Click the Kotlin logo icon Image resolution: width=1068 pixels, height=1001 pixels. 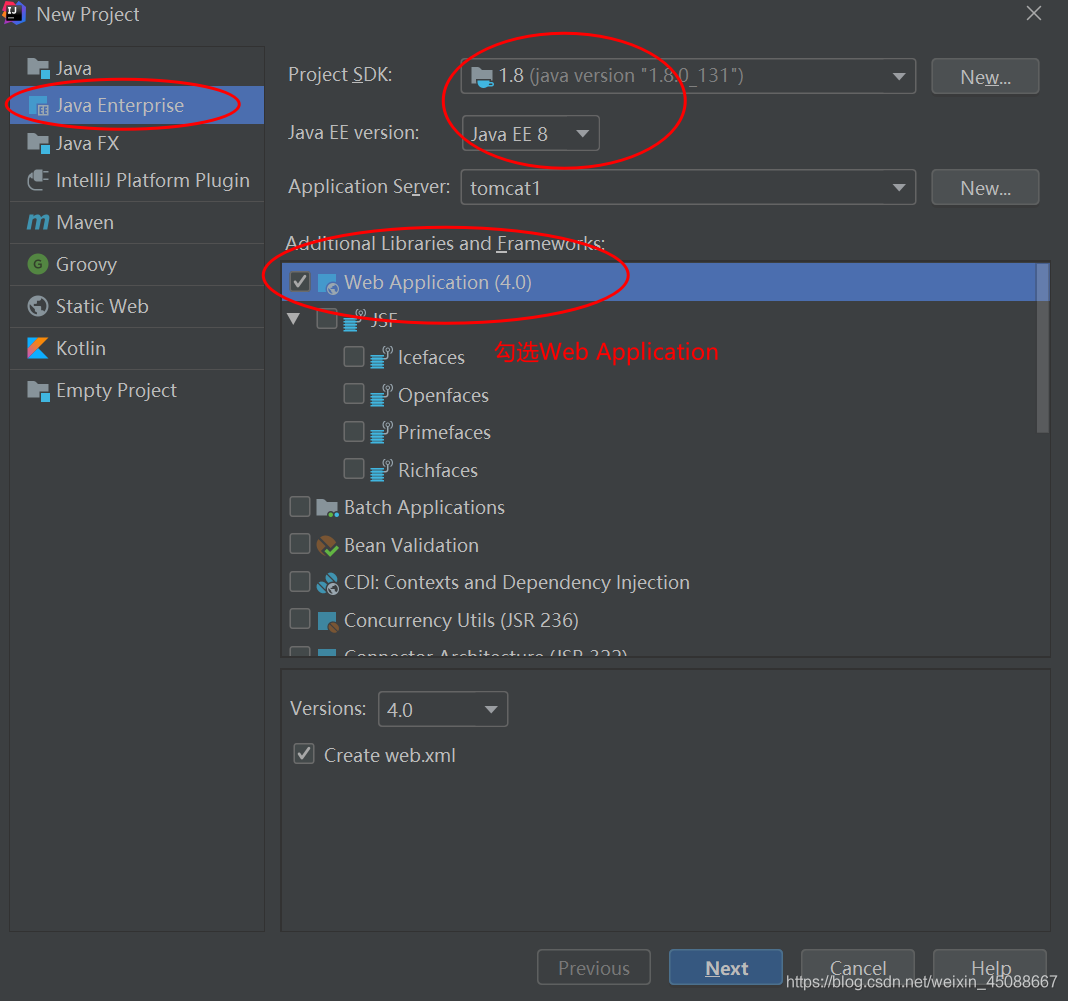coord(38,348)
